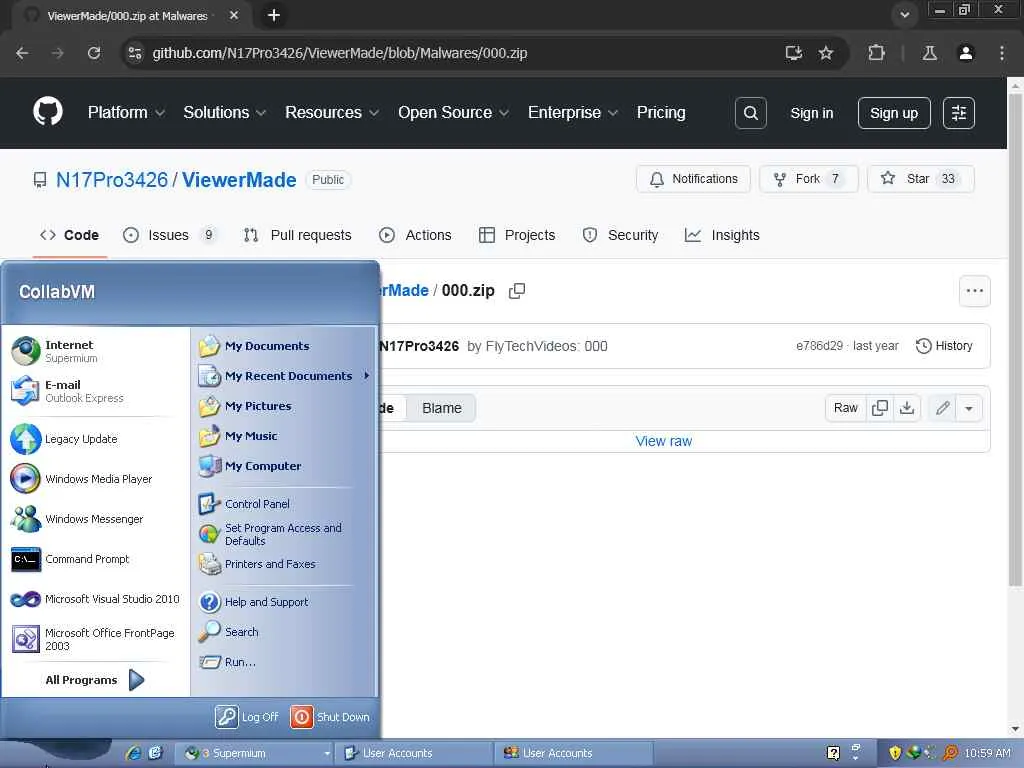
Task: Open Pricing page
Action: coord(661,112)
